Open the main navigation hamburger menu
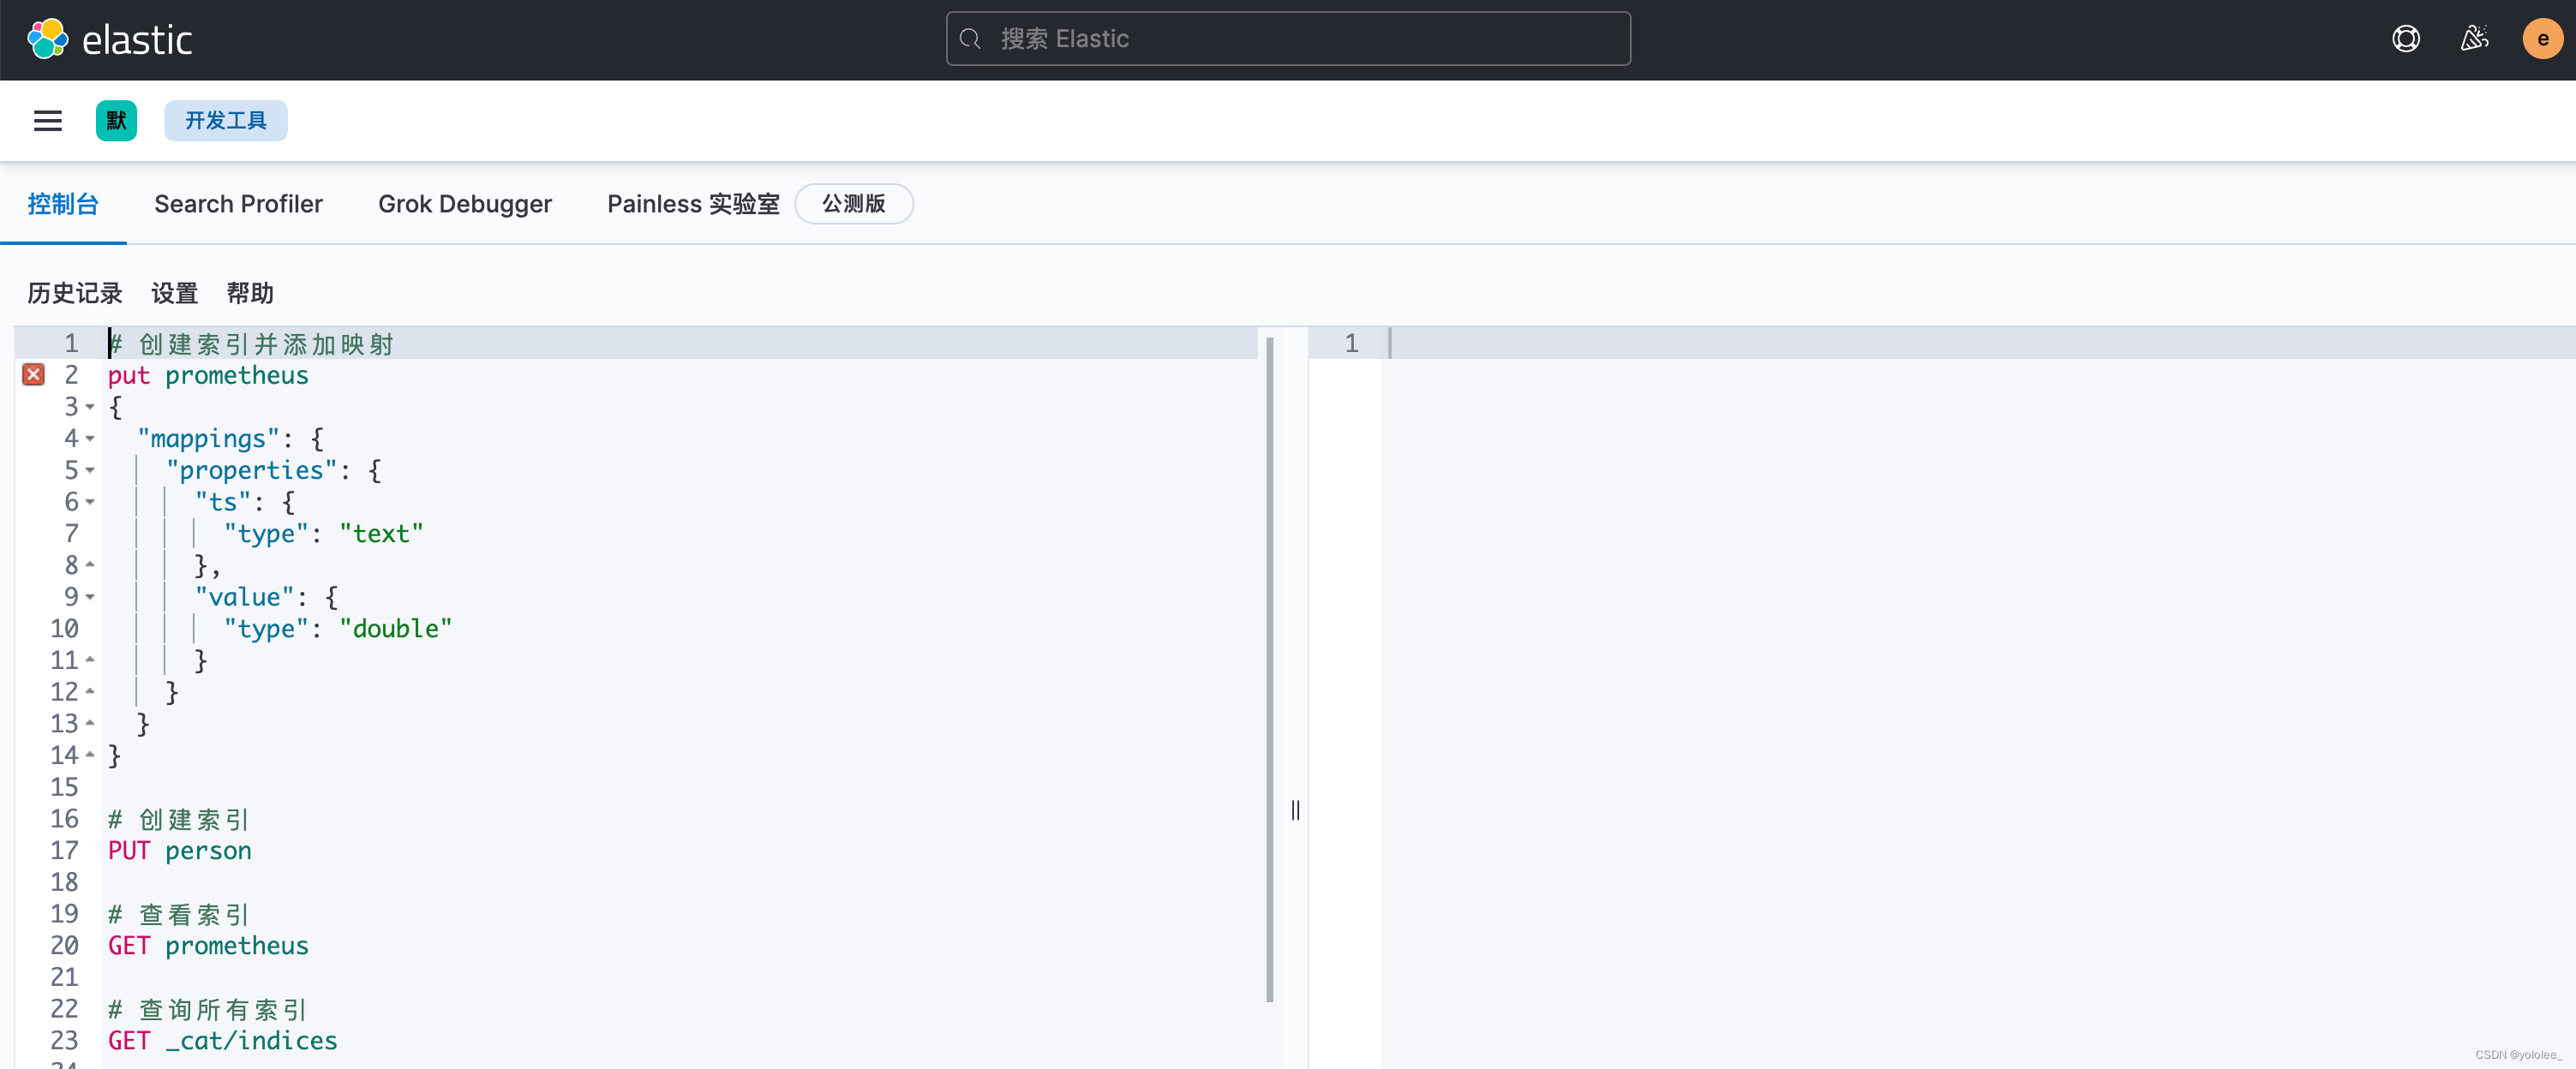This screenshot has height=1069, width=2576. [47, 120]
